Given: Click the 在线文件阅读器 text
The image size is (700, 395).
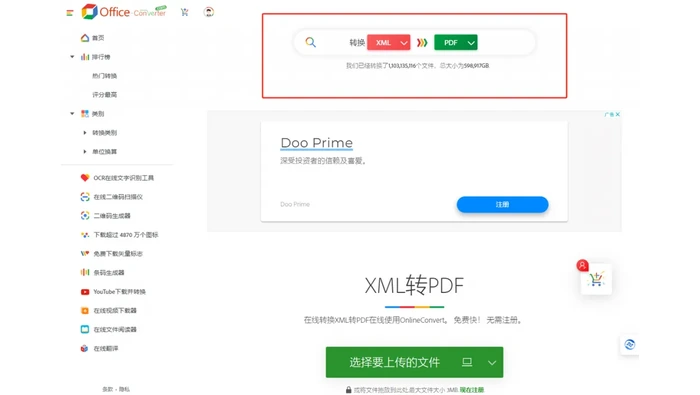Looking at the screenshot, I should [115, 329].
